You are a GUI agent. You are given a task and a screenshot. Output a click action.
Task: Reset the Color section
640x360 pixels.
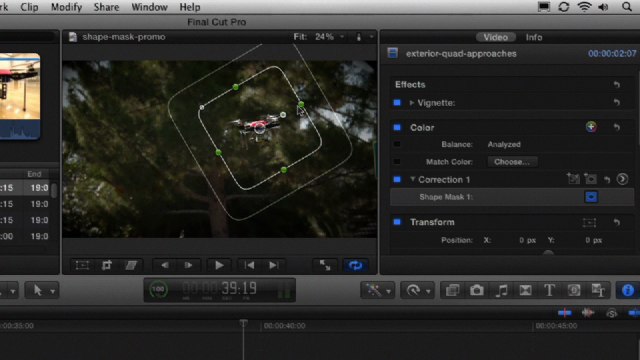[616, 127]
